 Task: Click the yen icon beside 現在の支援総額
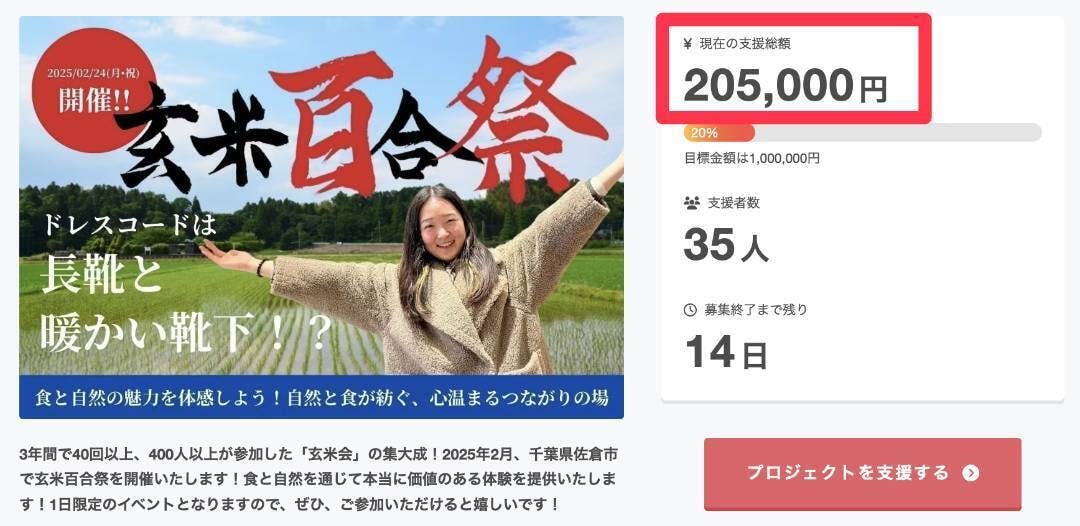(687, 44)
